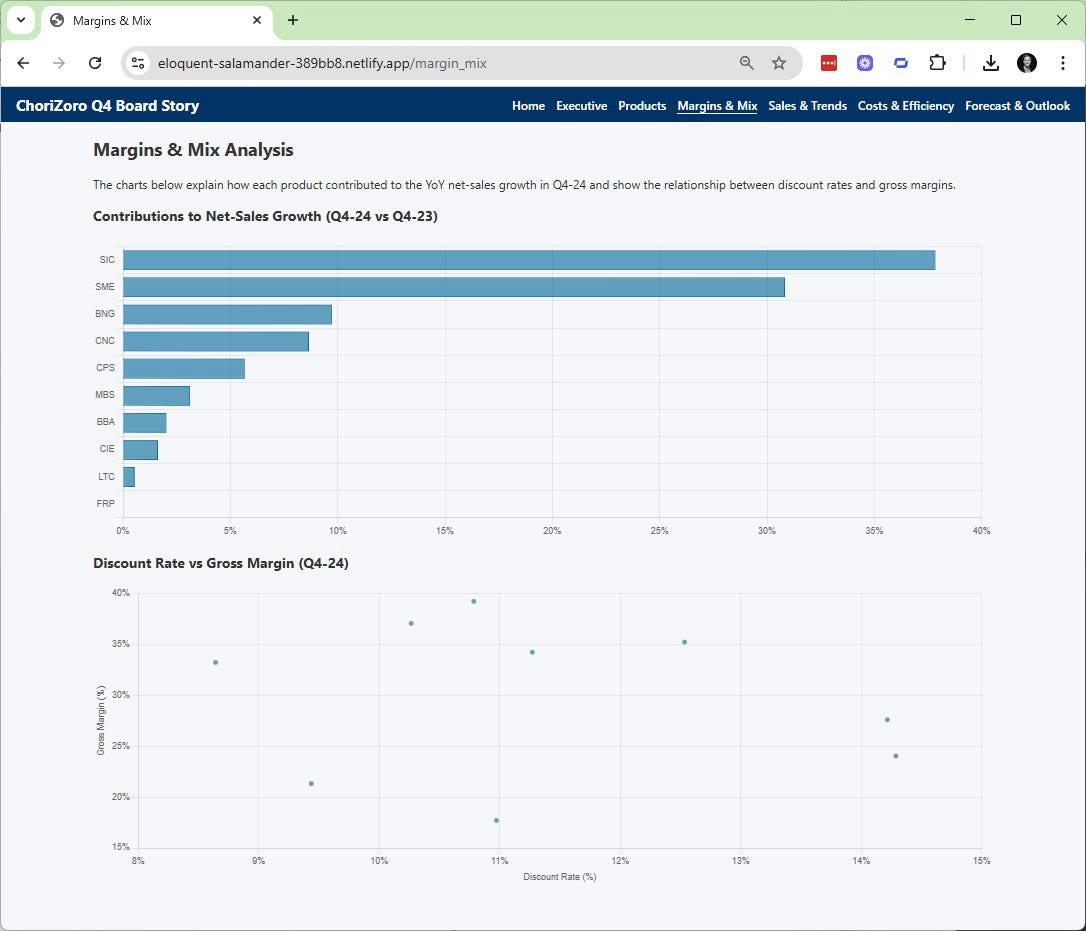Screen dimensions: 1086x931
Task: Go back to the previous page
Action: pos(23,63)
